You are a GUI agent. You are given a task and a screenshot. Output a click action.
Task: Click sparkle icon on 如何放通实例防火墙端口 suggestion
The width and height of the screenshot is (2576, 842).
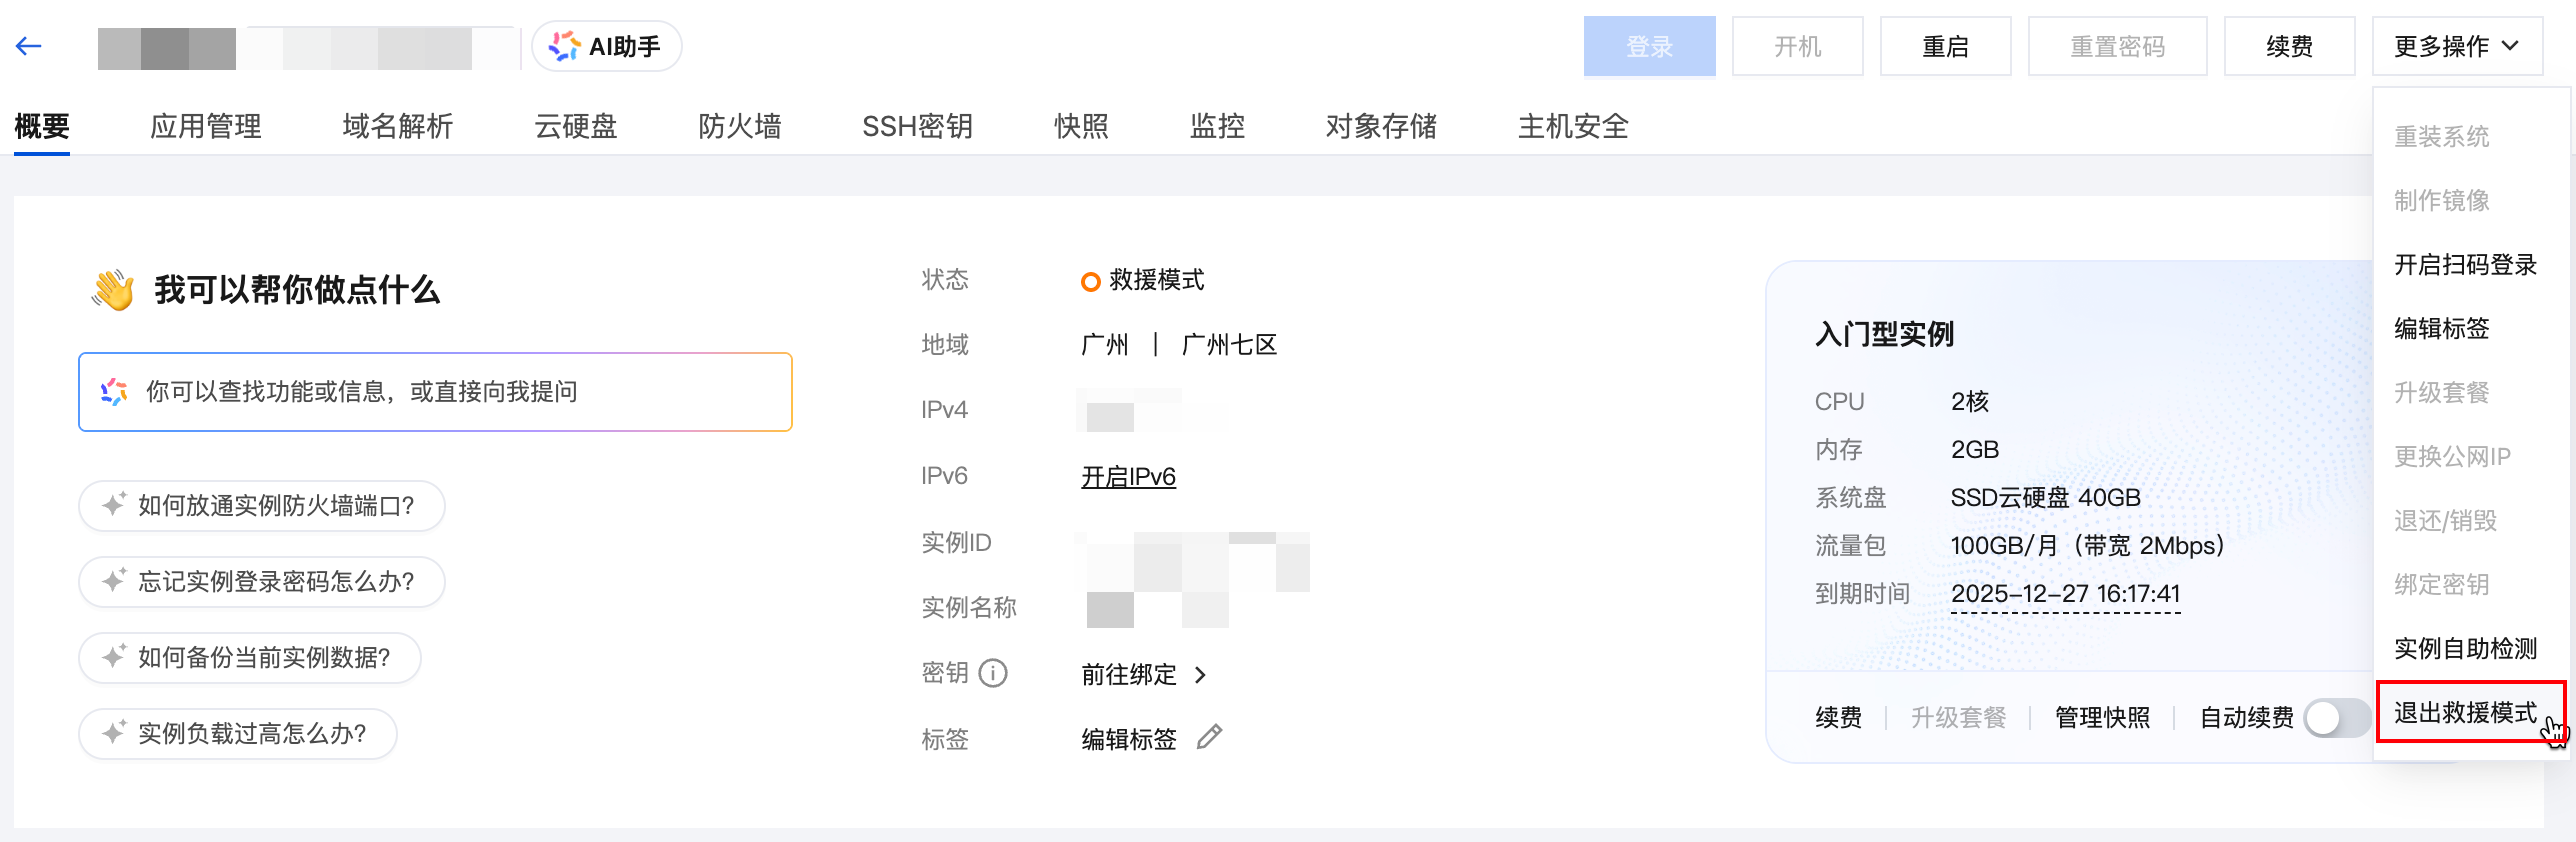coord(114,505)
